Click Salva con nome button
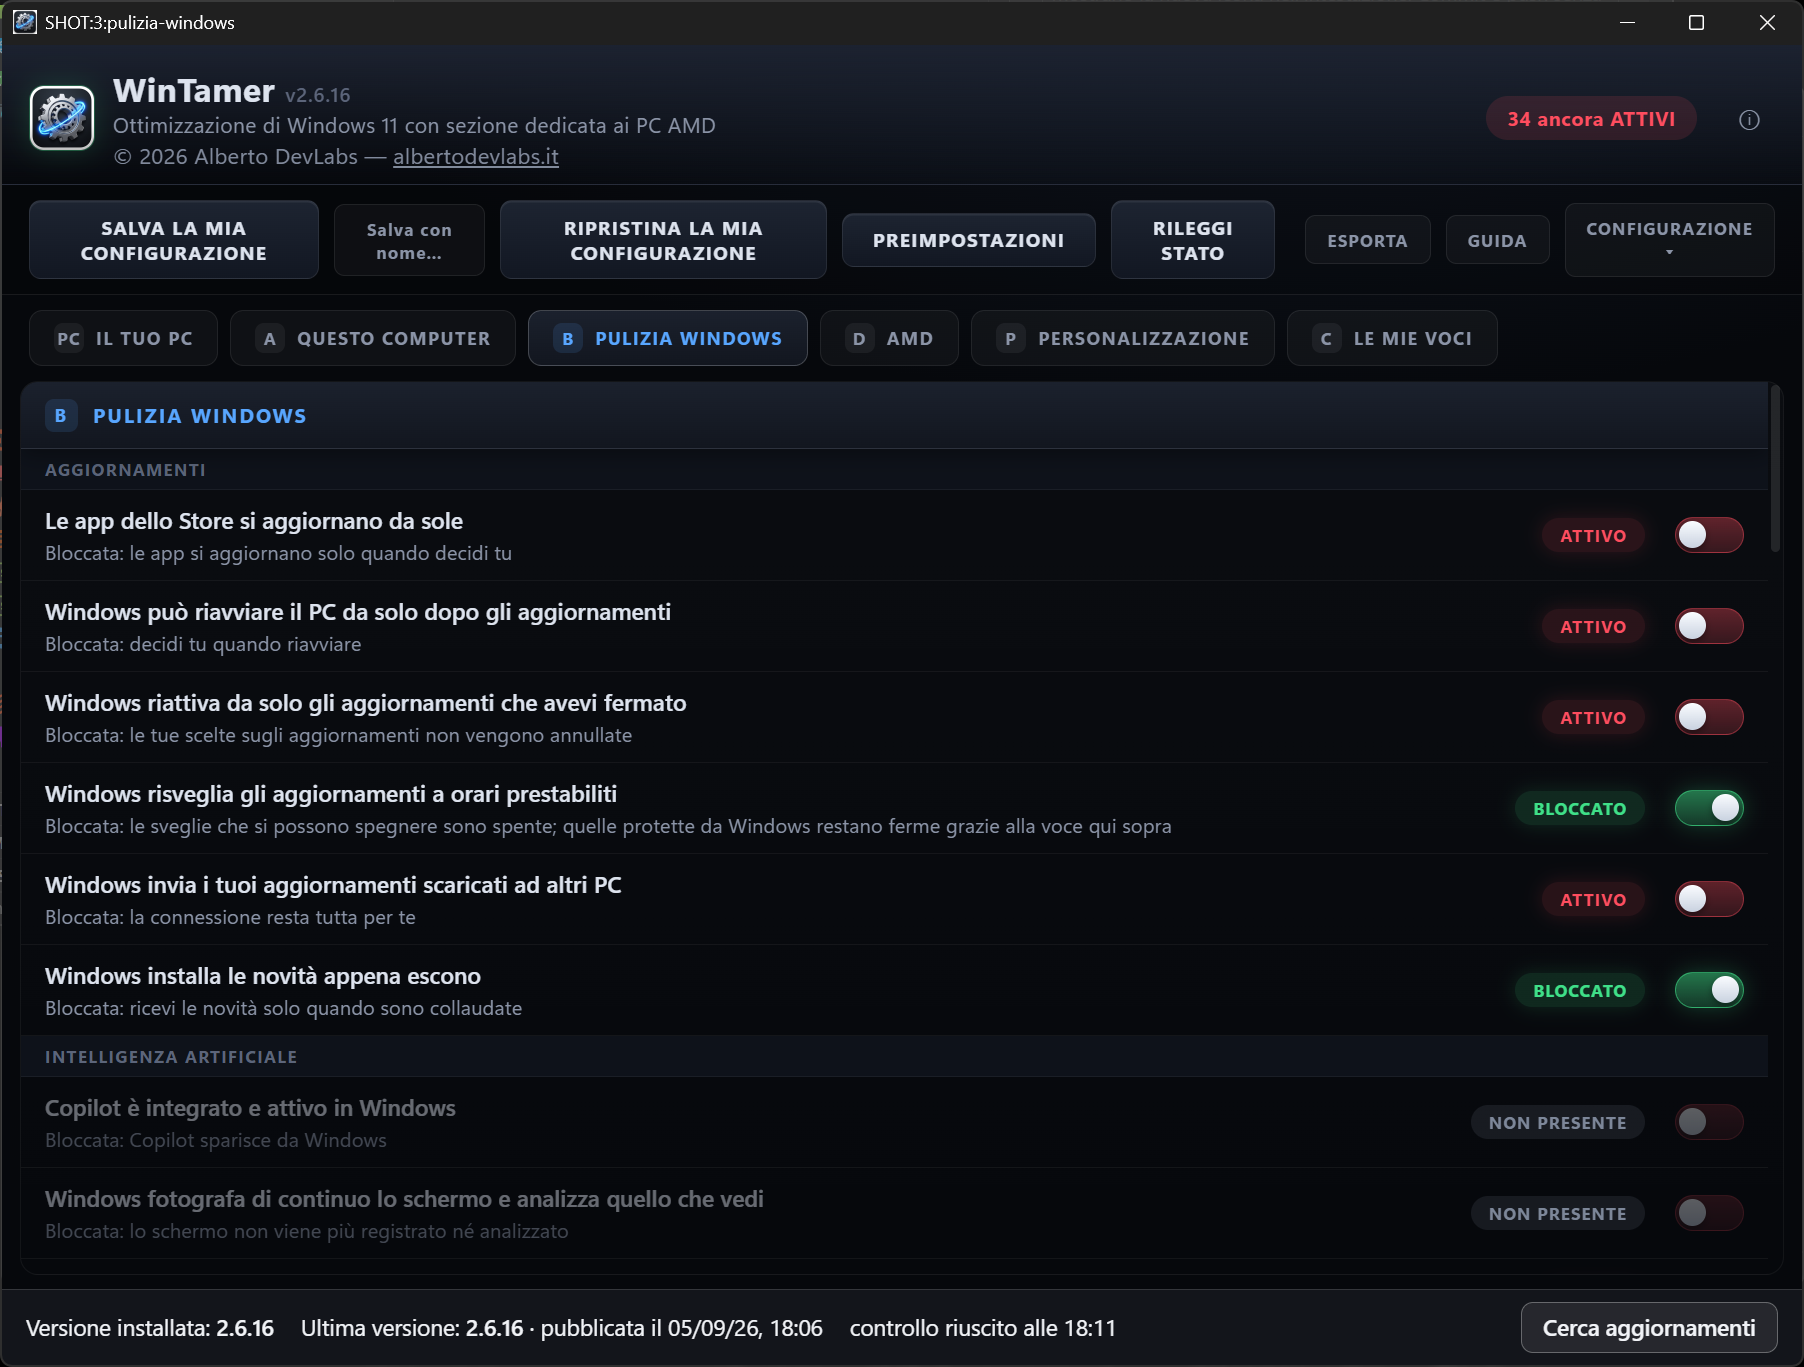The image size is (1804, 1367). [x=409, y=240]
